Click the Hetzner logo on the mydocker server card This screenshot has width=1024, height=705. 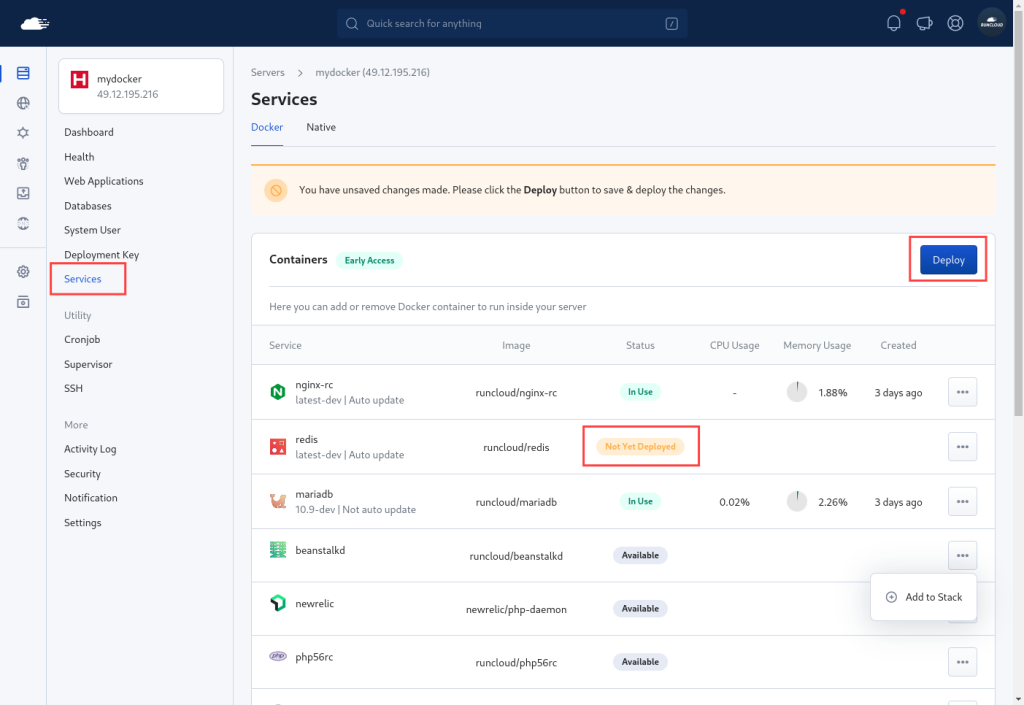(80, 80)
